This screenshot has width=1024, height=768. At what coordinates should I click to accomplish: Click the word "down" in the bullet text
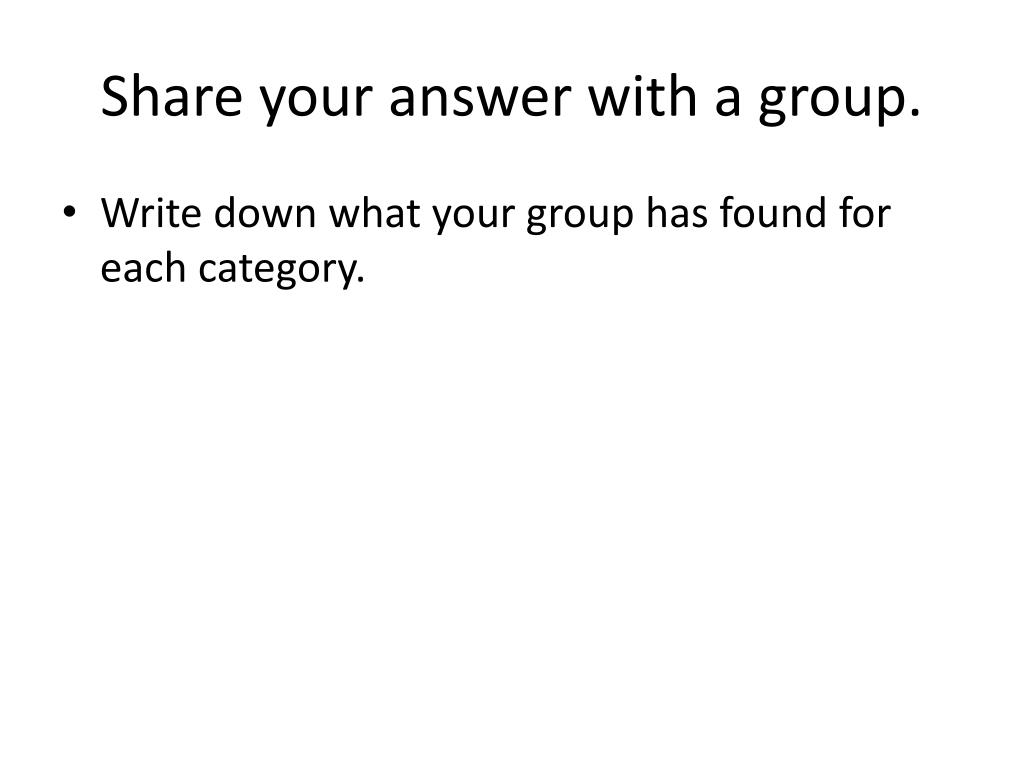point(265,212)
